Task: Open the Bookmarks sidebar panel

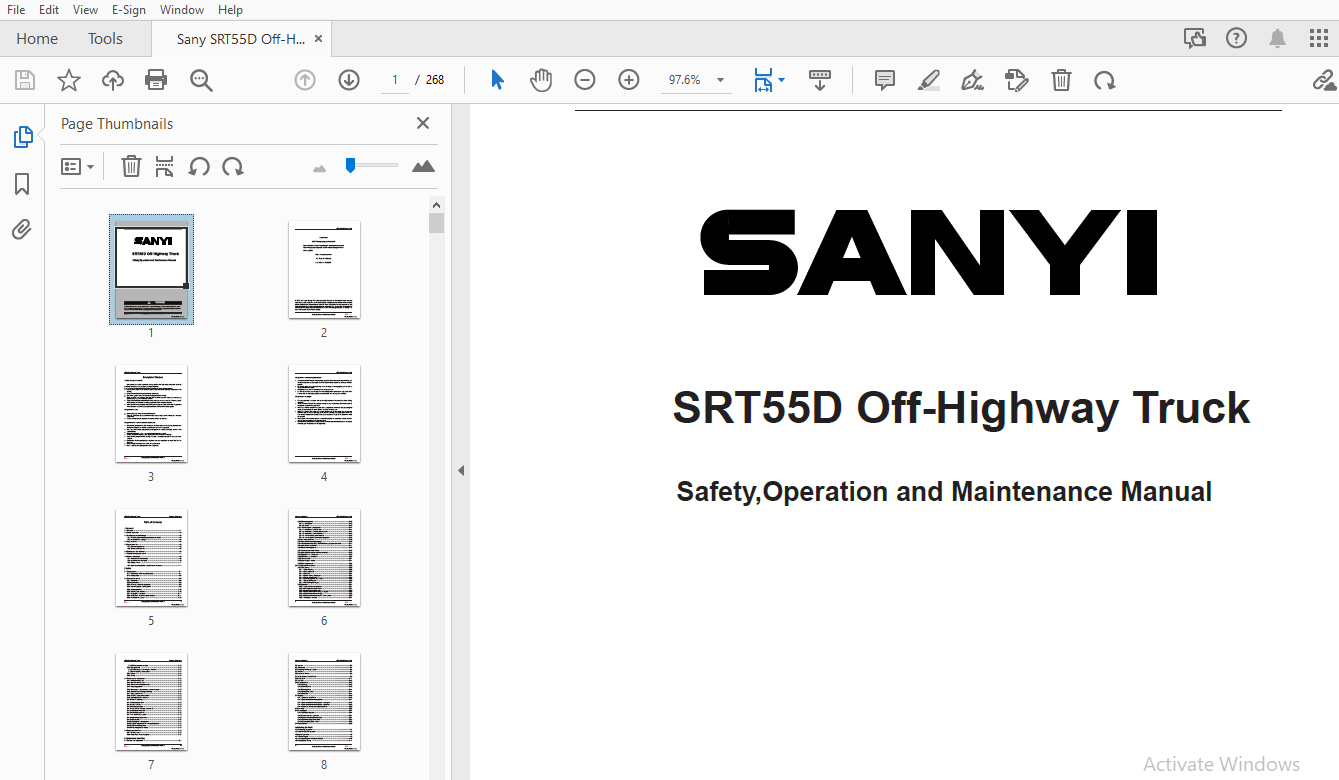Action: click(22, 184)
